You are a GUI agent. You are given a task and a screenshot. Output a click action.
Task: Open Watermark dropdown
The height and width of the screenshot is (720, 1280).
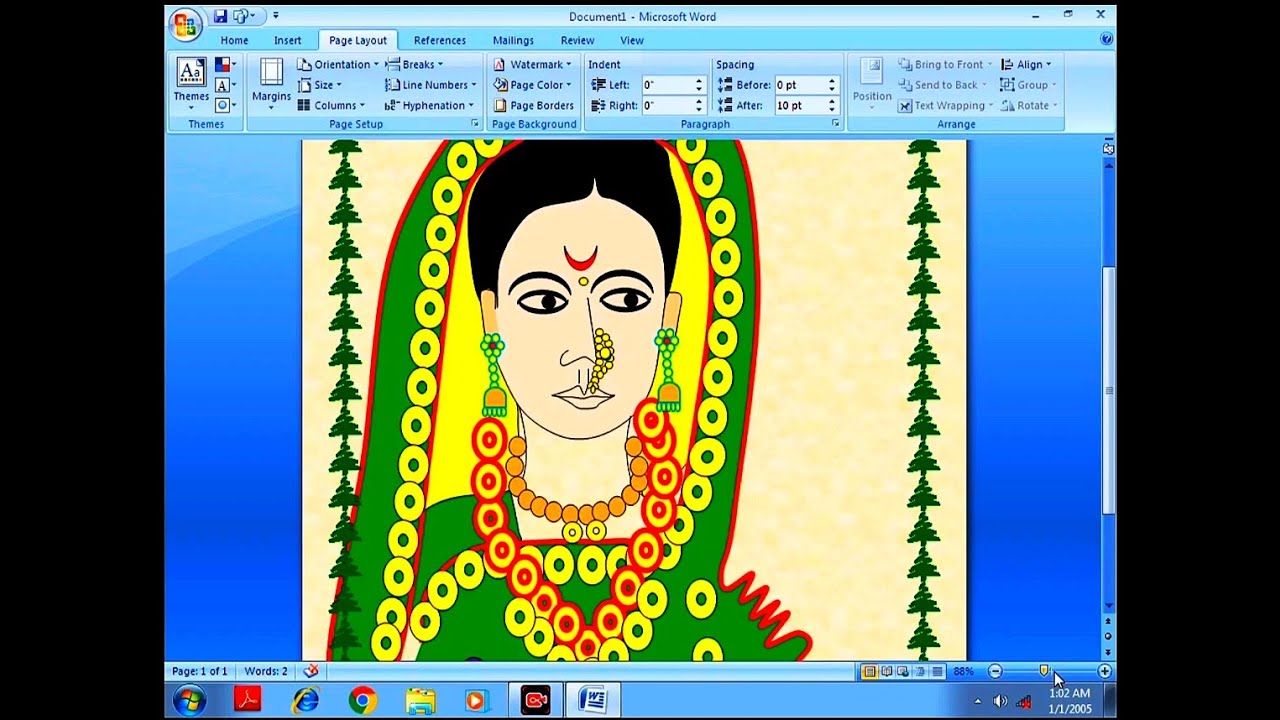(x=533, y=65)
